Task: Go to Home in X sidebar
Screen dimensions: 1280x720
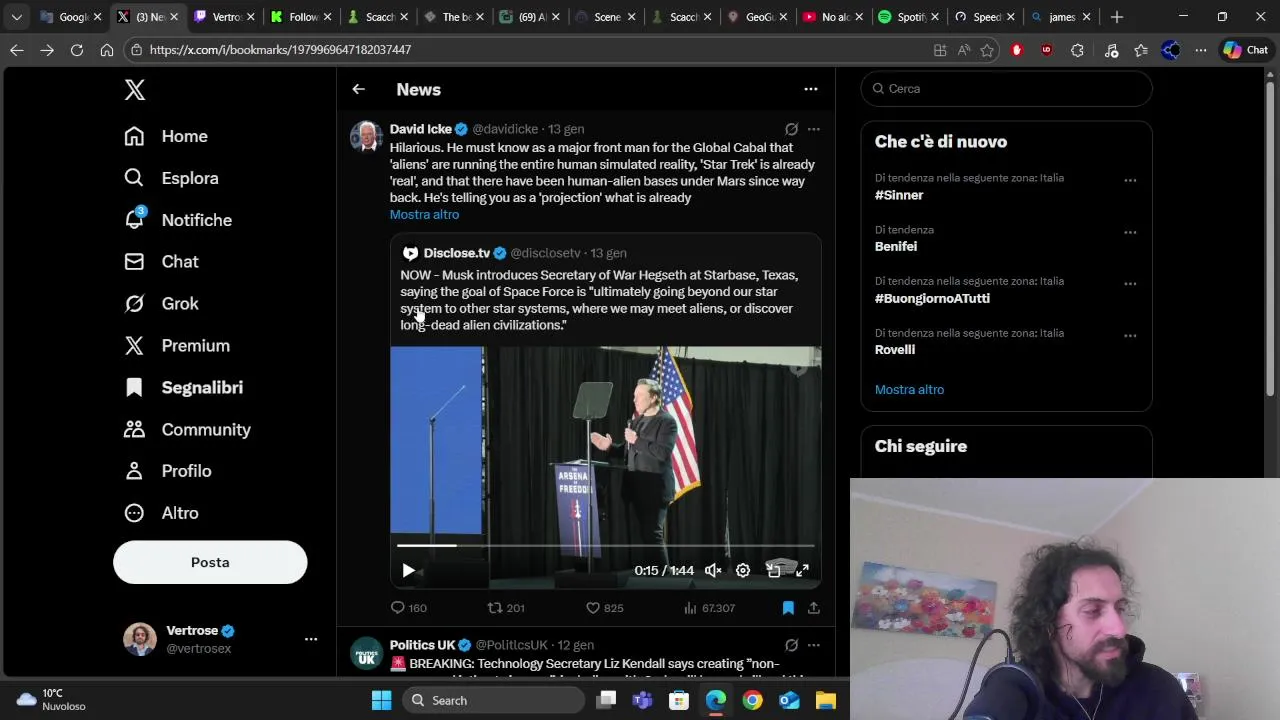Action: point(166,136)
